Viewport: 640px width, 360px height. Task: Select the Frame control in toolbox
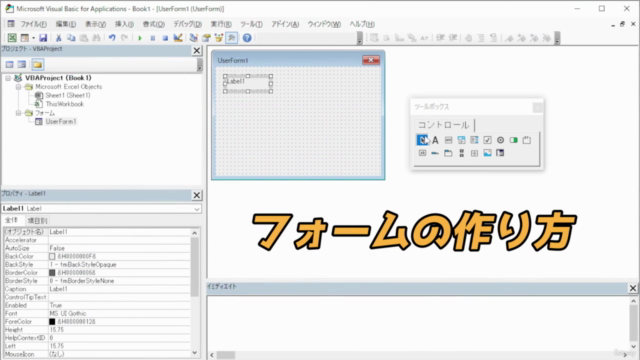[527, 140]
